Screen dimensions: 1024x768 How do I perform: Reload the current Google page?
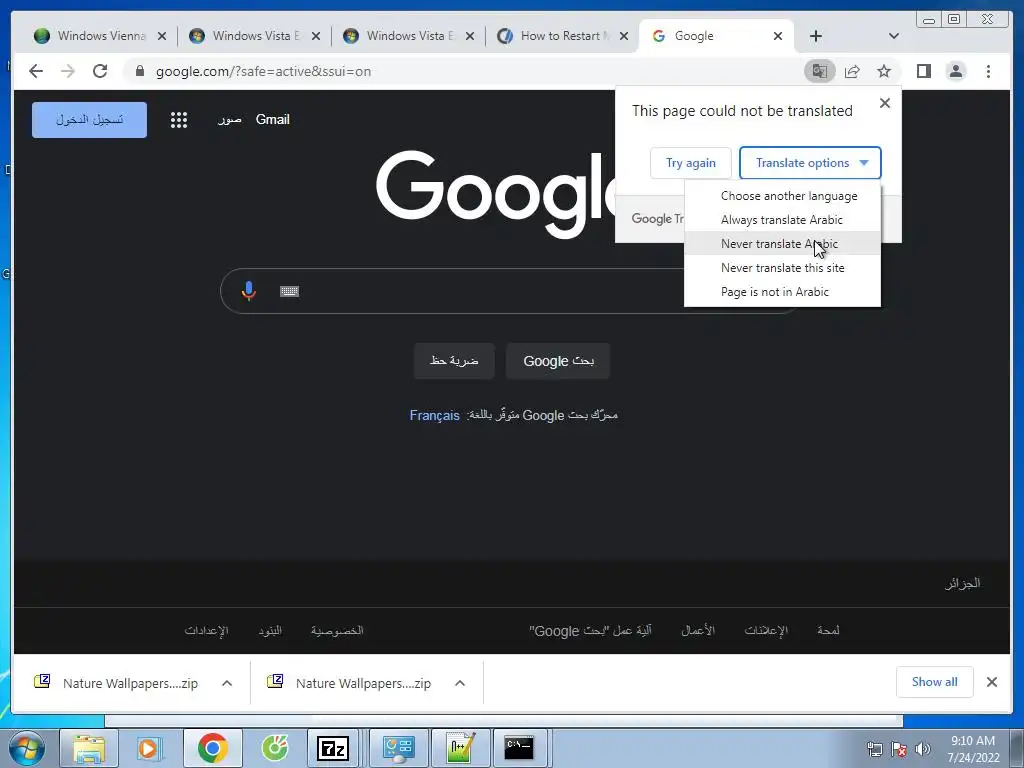click(100, 71)
